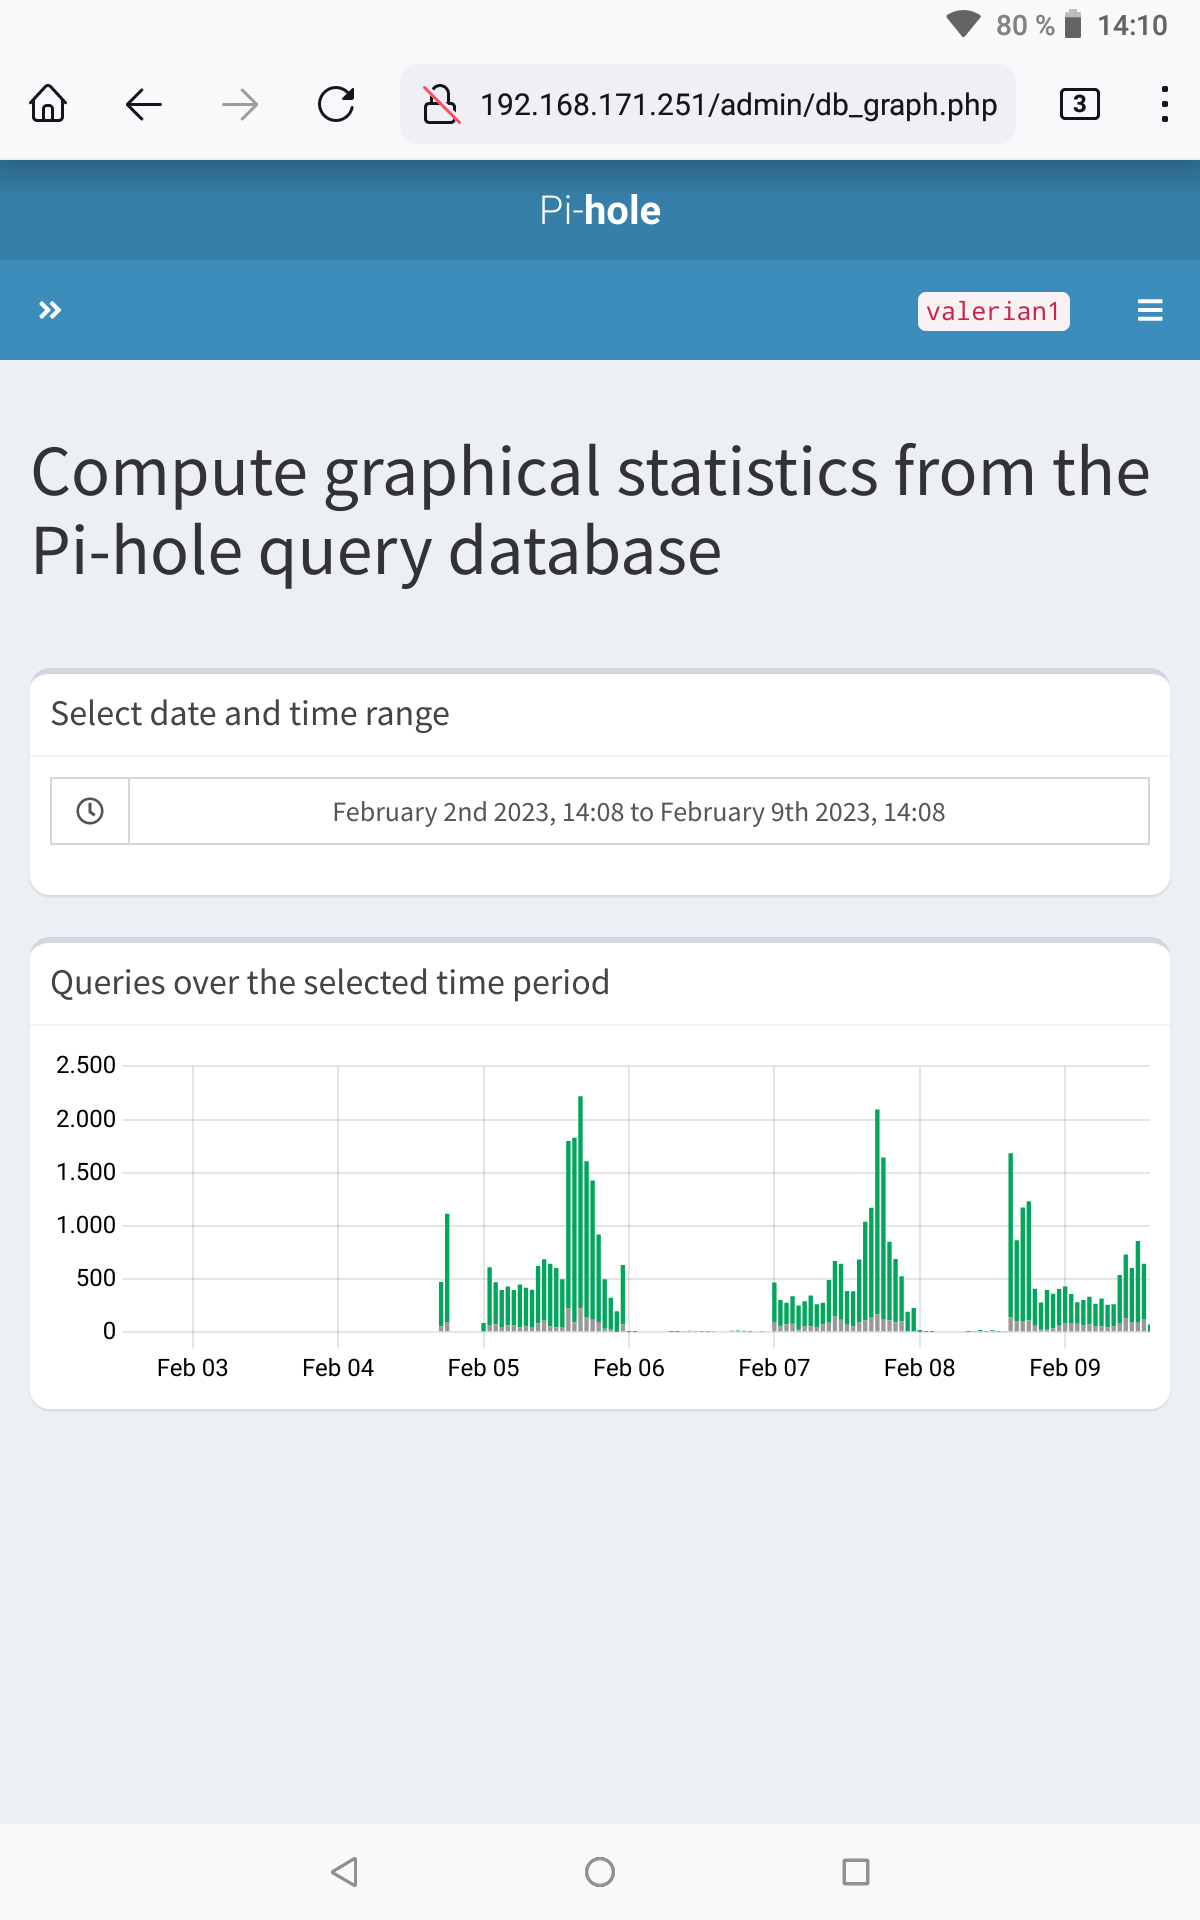Open the browser overflow three-dot menu

[1163, 104]
